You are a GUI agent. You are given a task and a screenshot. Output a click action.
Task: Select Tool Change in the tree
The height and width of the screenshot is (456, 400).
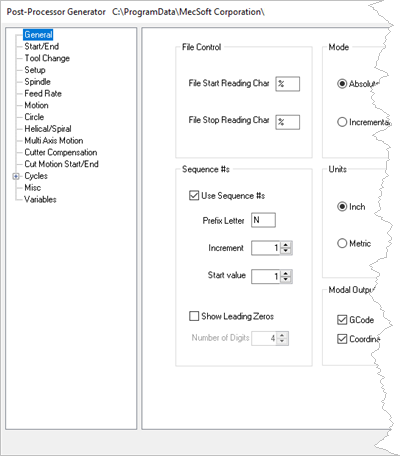coord(47,58)
